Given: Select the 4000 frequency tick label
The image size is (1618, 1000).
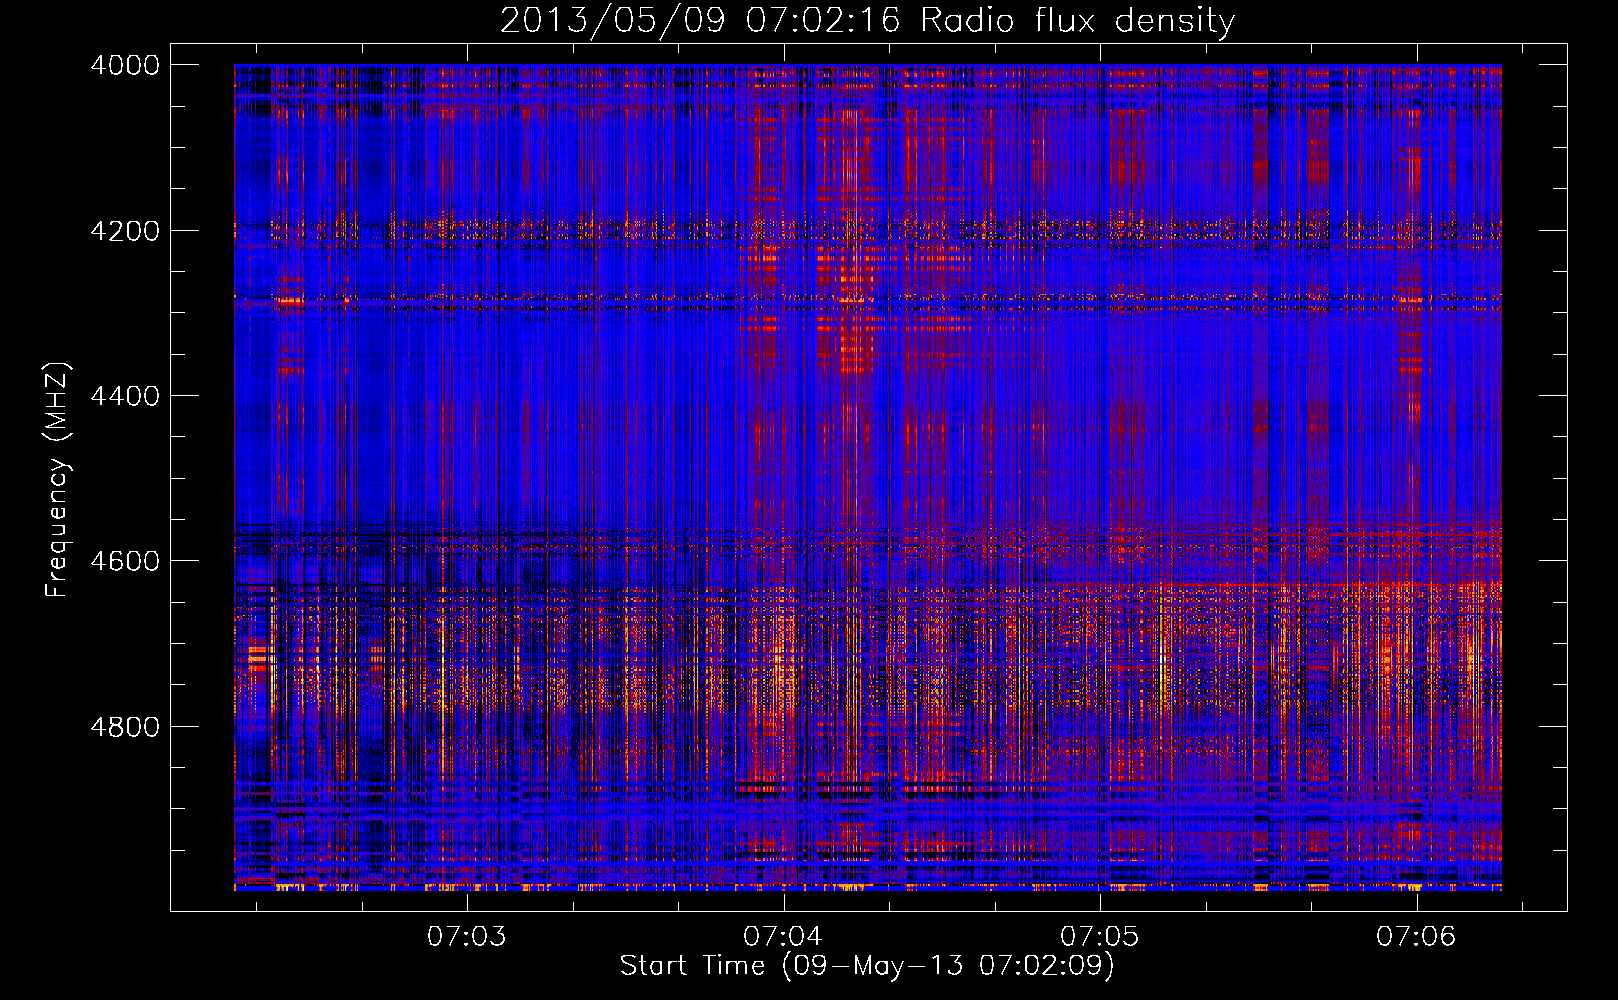Looking at the screenshot, I should coord(125,65).
